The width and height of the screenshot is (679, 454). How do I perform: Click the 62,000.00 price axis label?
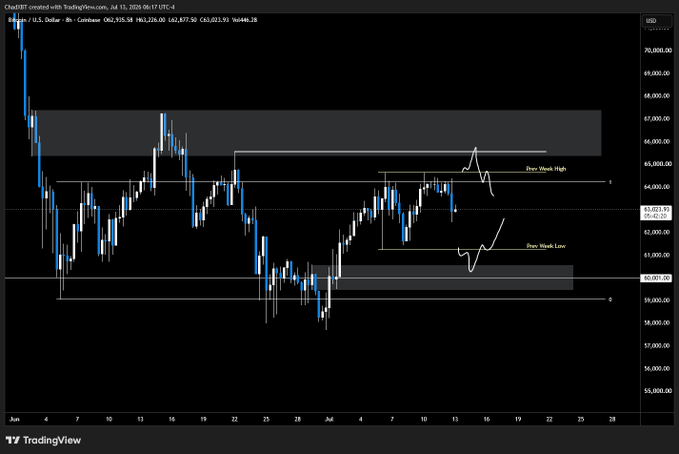[657, 232]
